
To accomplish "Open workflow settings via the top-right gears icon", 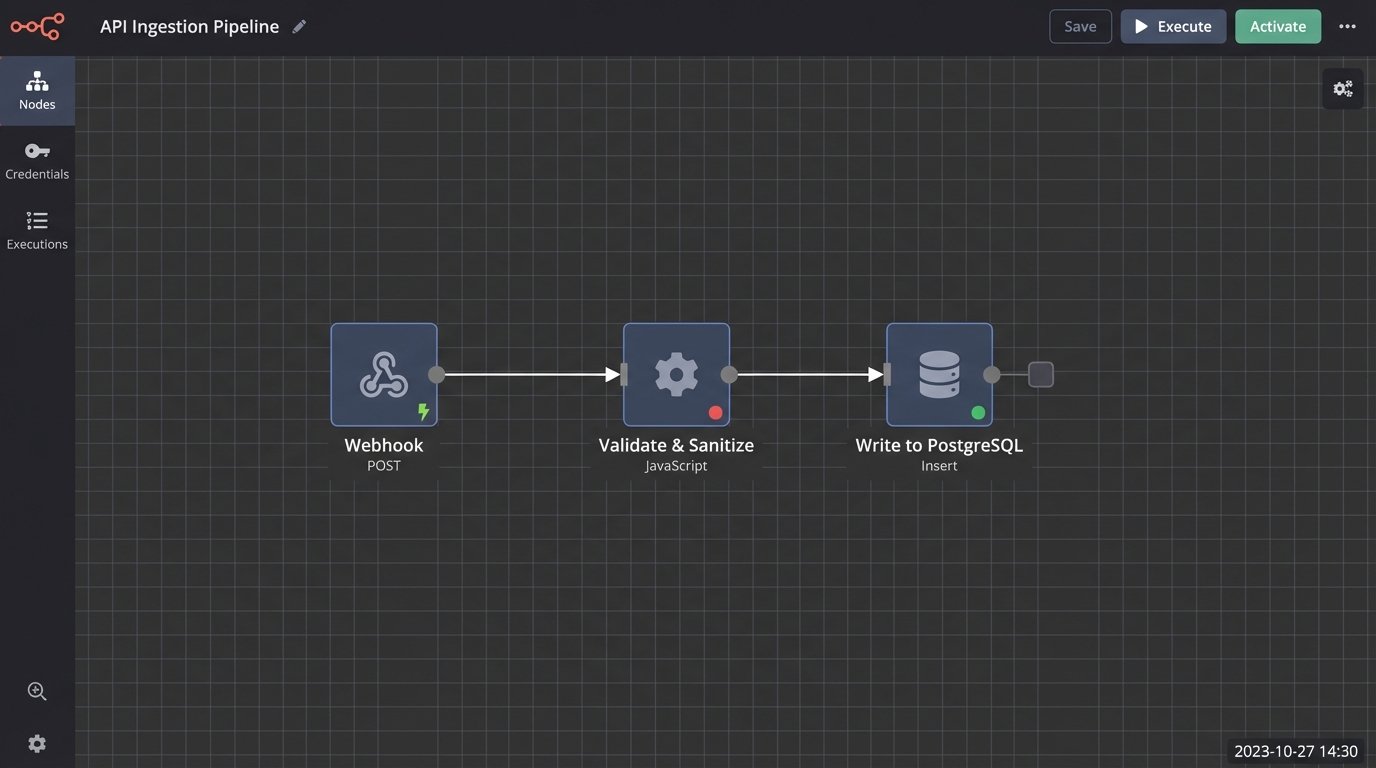I will [1342, 88].
